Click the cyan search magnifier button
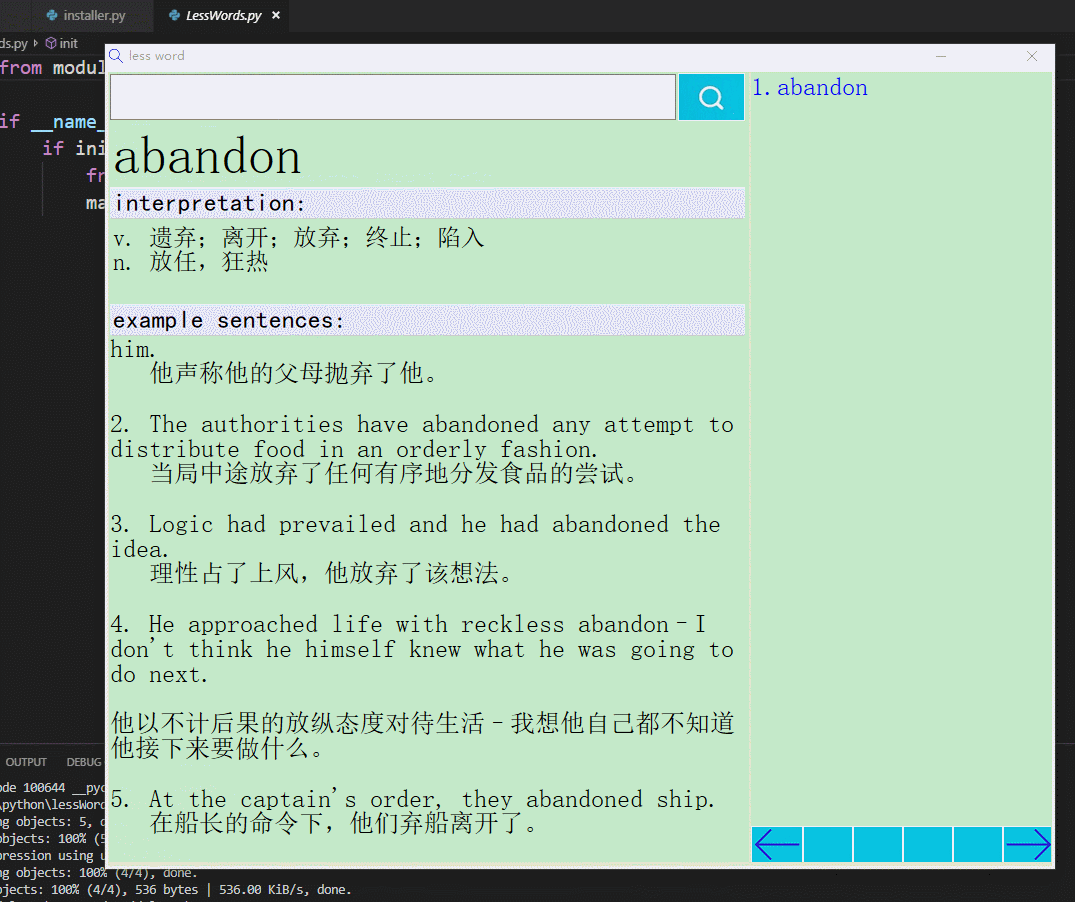 pos(711,97)
